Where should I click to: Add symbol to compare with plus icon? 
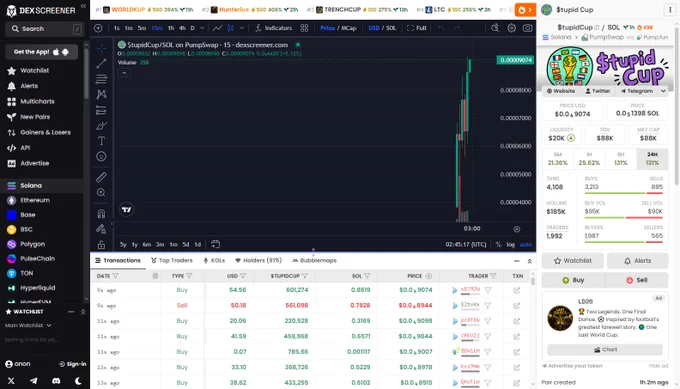pos(98,28)
